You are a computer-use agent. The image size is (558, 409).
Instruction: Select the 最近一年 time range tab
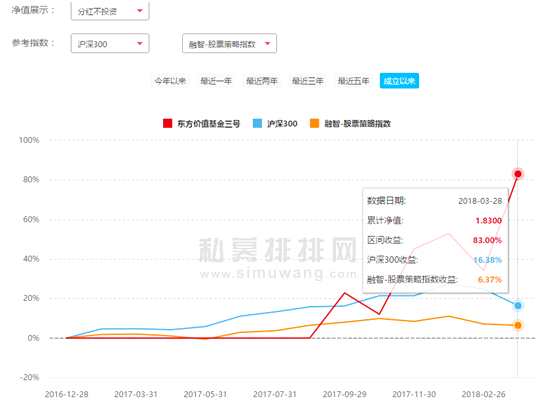coord(216,81)
